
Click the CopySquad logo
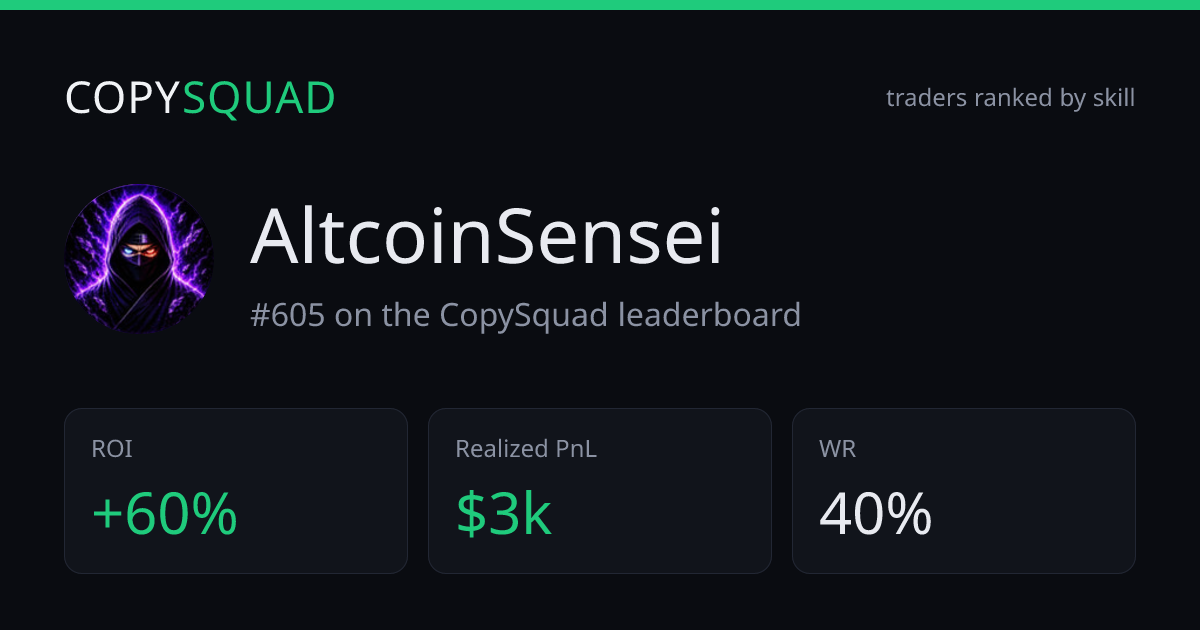[x=200, y=98]
